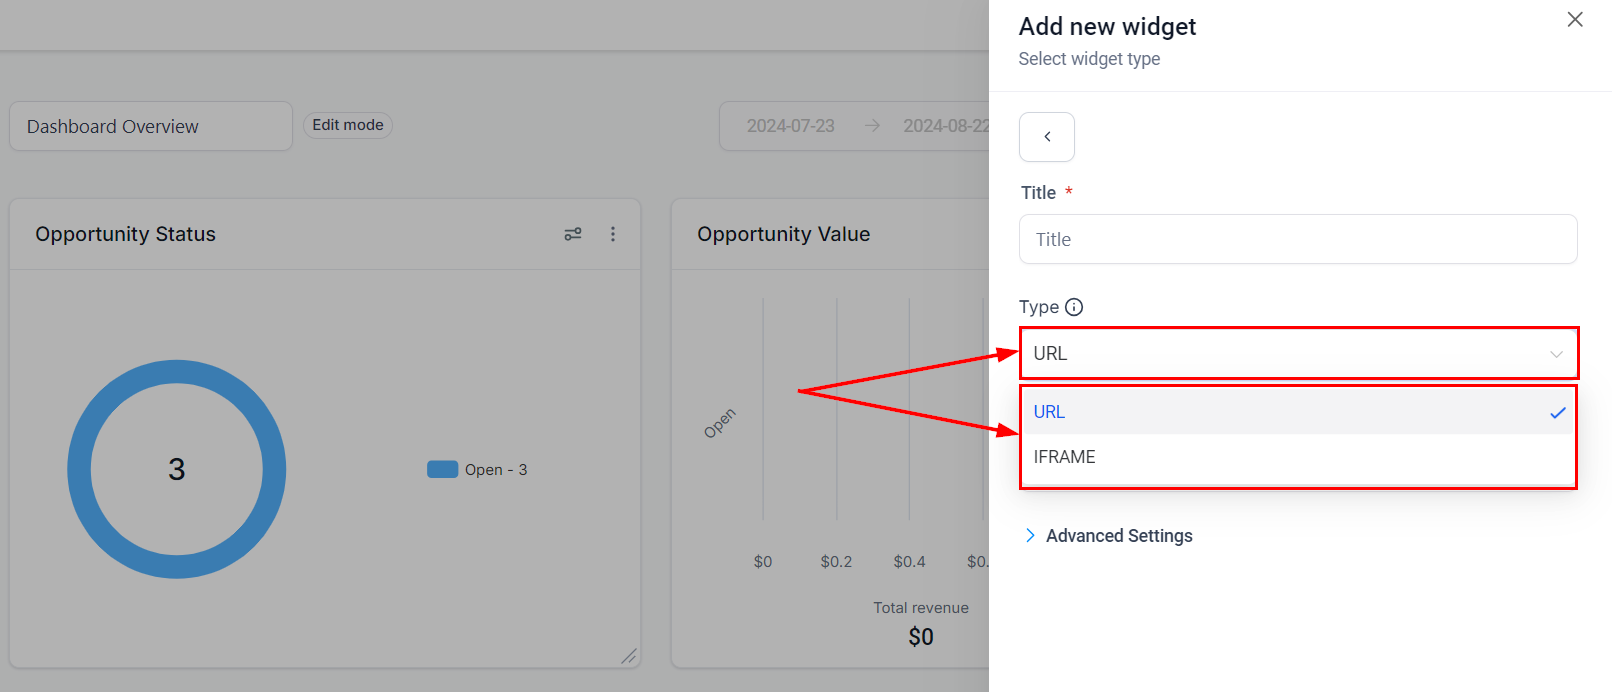The image size is (1612, 692).
Task: Open the Opportunity Status filter settings icon
Action: click(573, 233)
